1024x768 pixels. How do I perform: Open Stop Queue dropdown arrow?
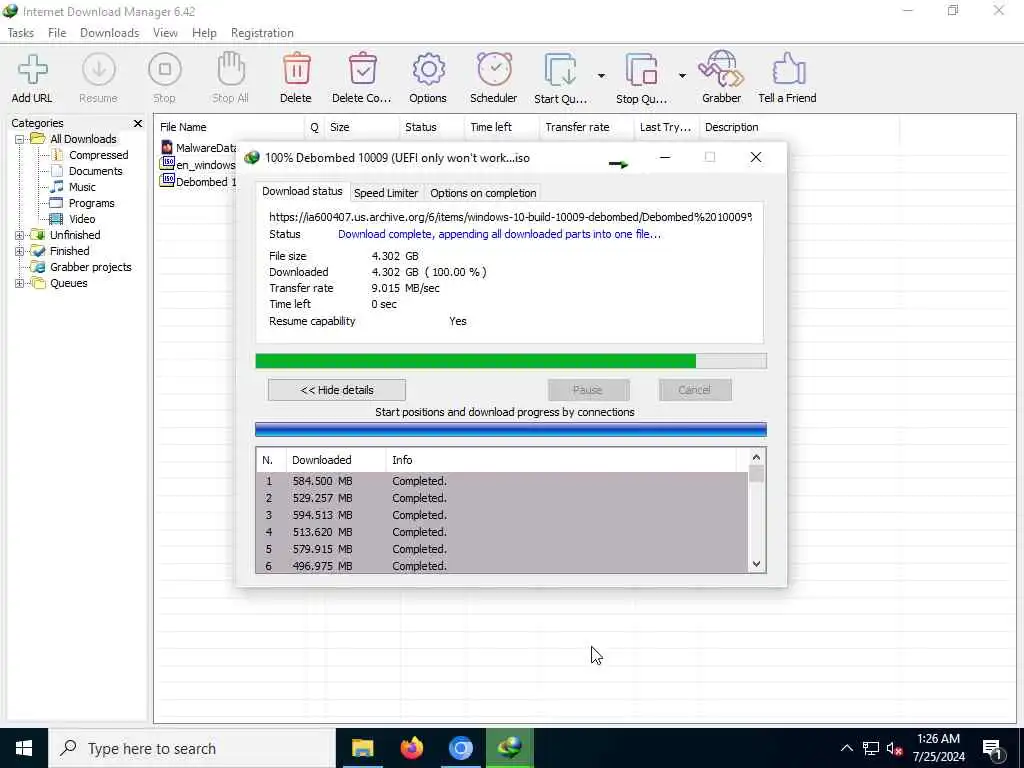coord(682,76)
